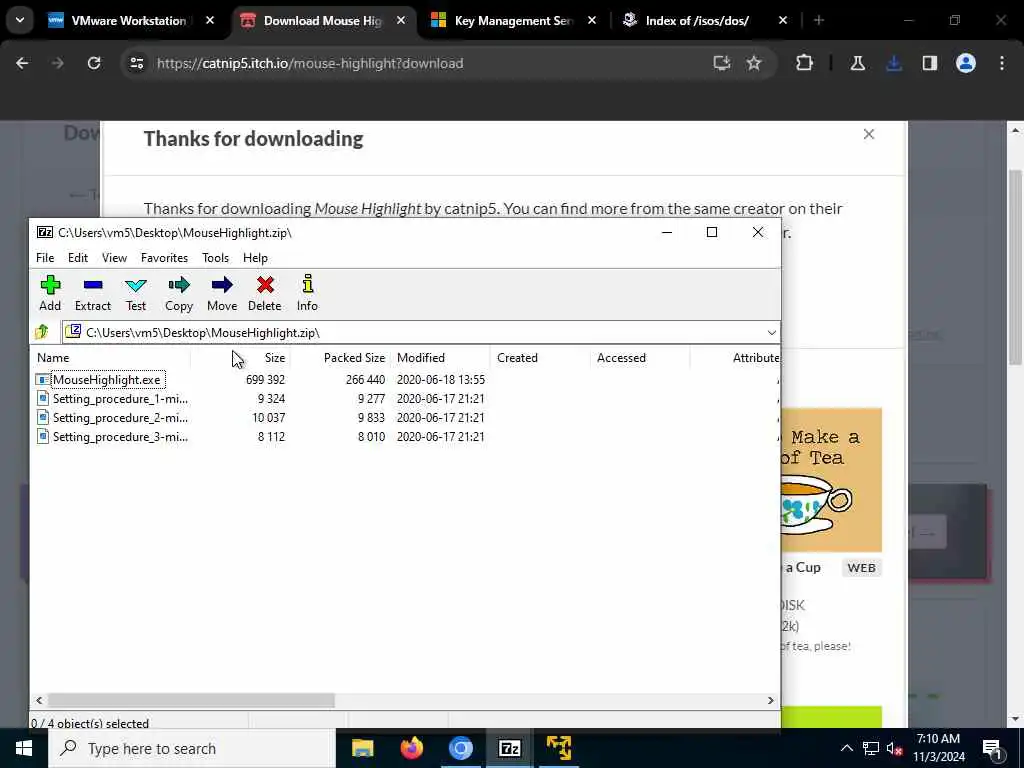
Task: Click the horizontal scrollbar thumb in 7-Zip
Action: coord(191,700)
